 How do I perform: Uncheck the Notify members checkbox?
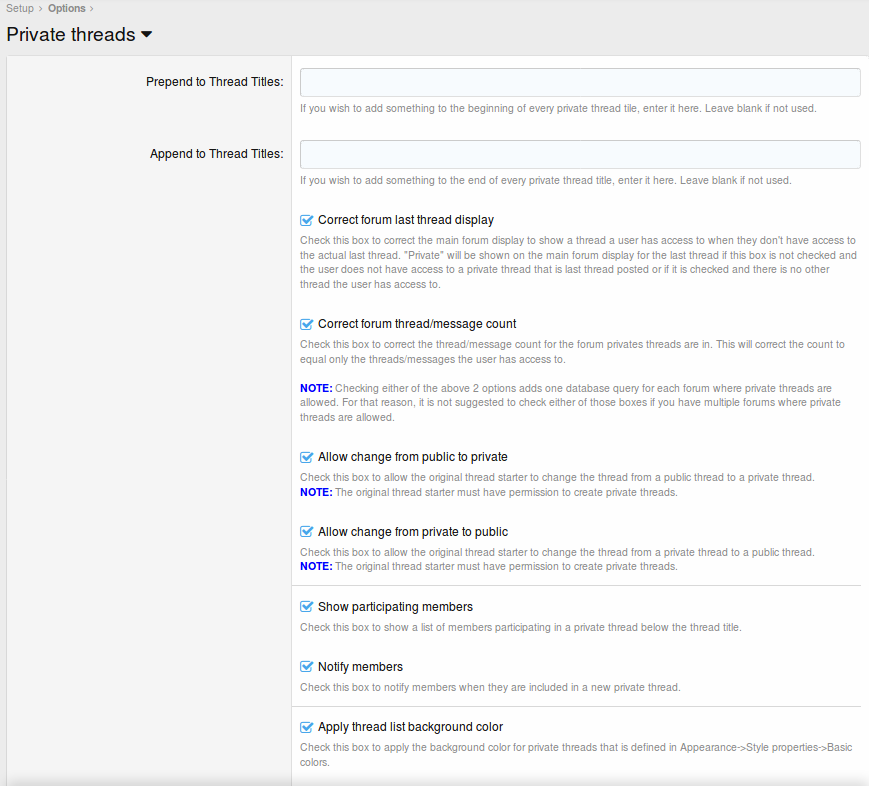(307, 667)
